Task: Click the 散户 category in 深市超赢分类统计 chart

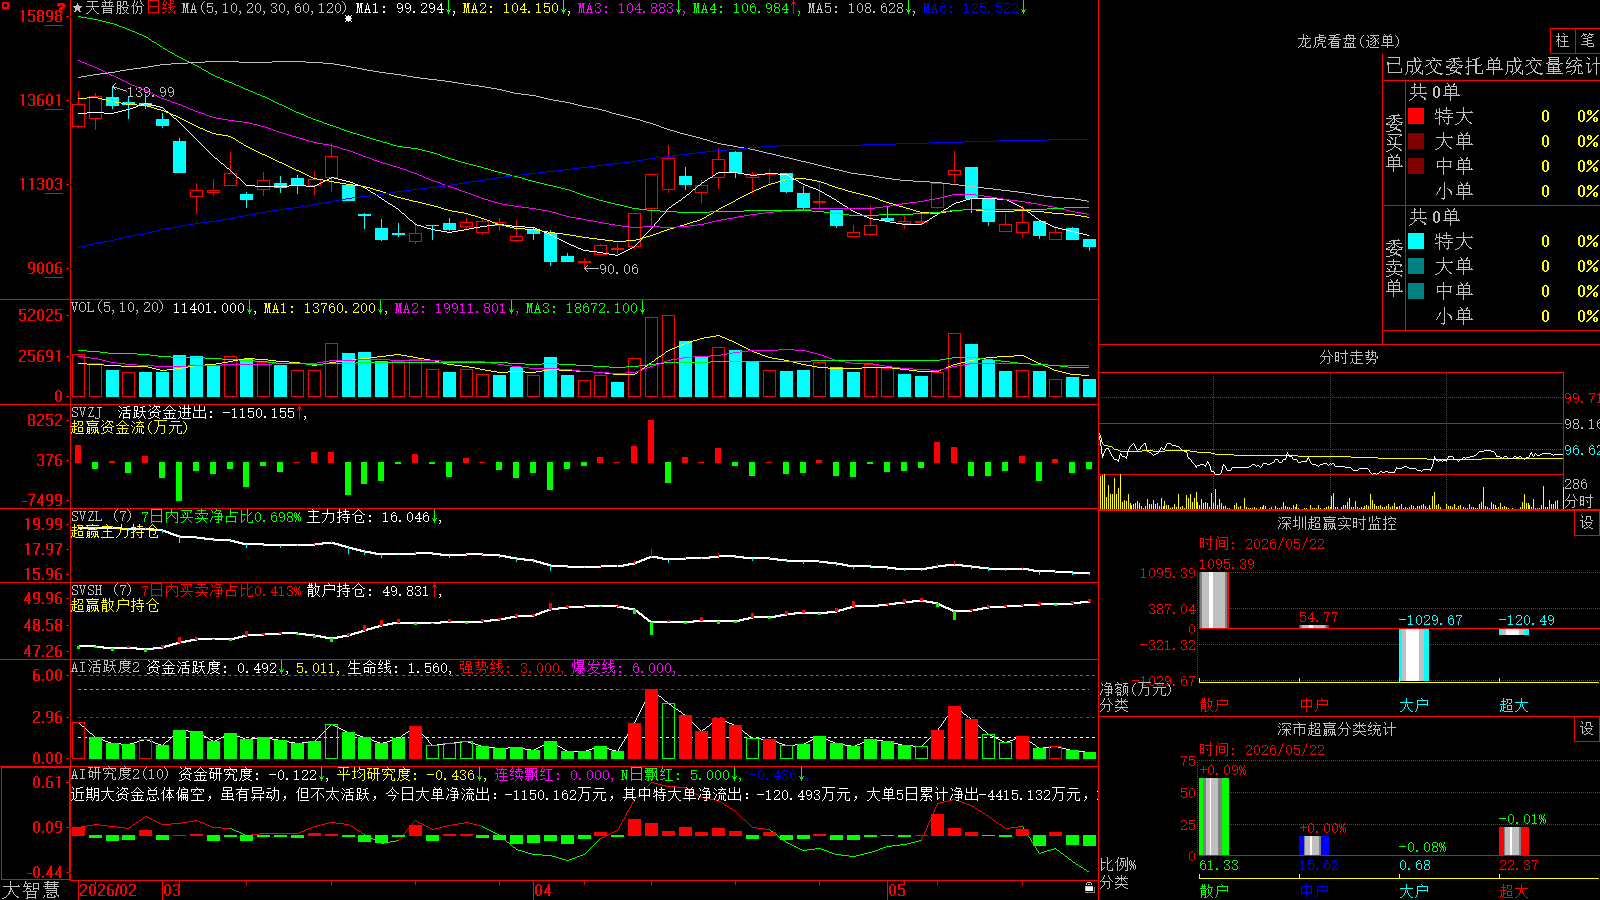Action: (1213, 890)
